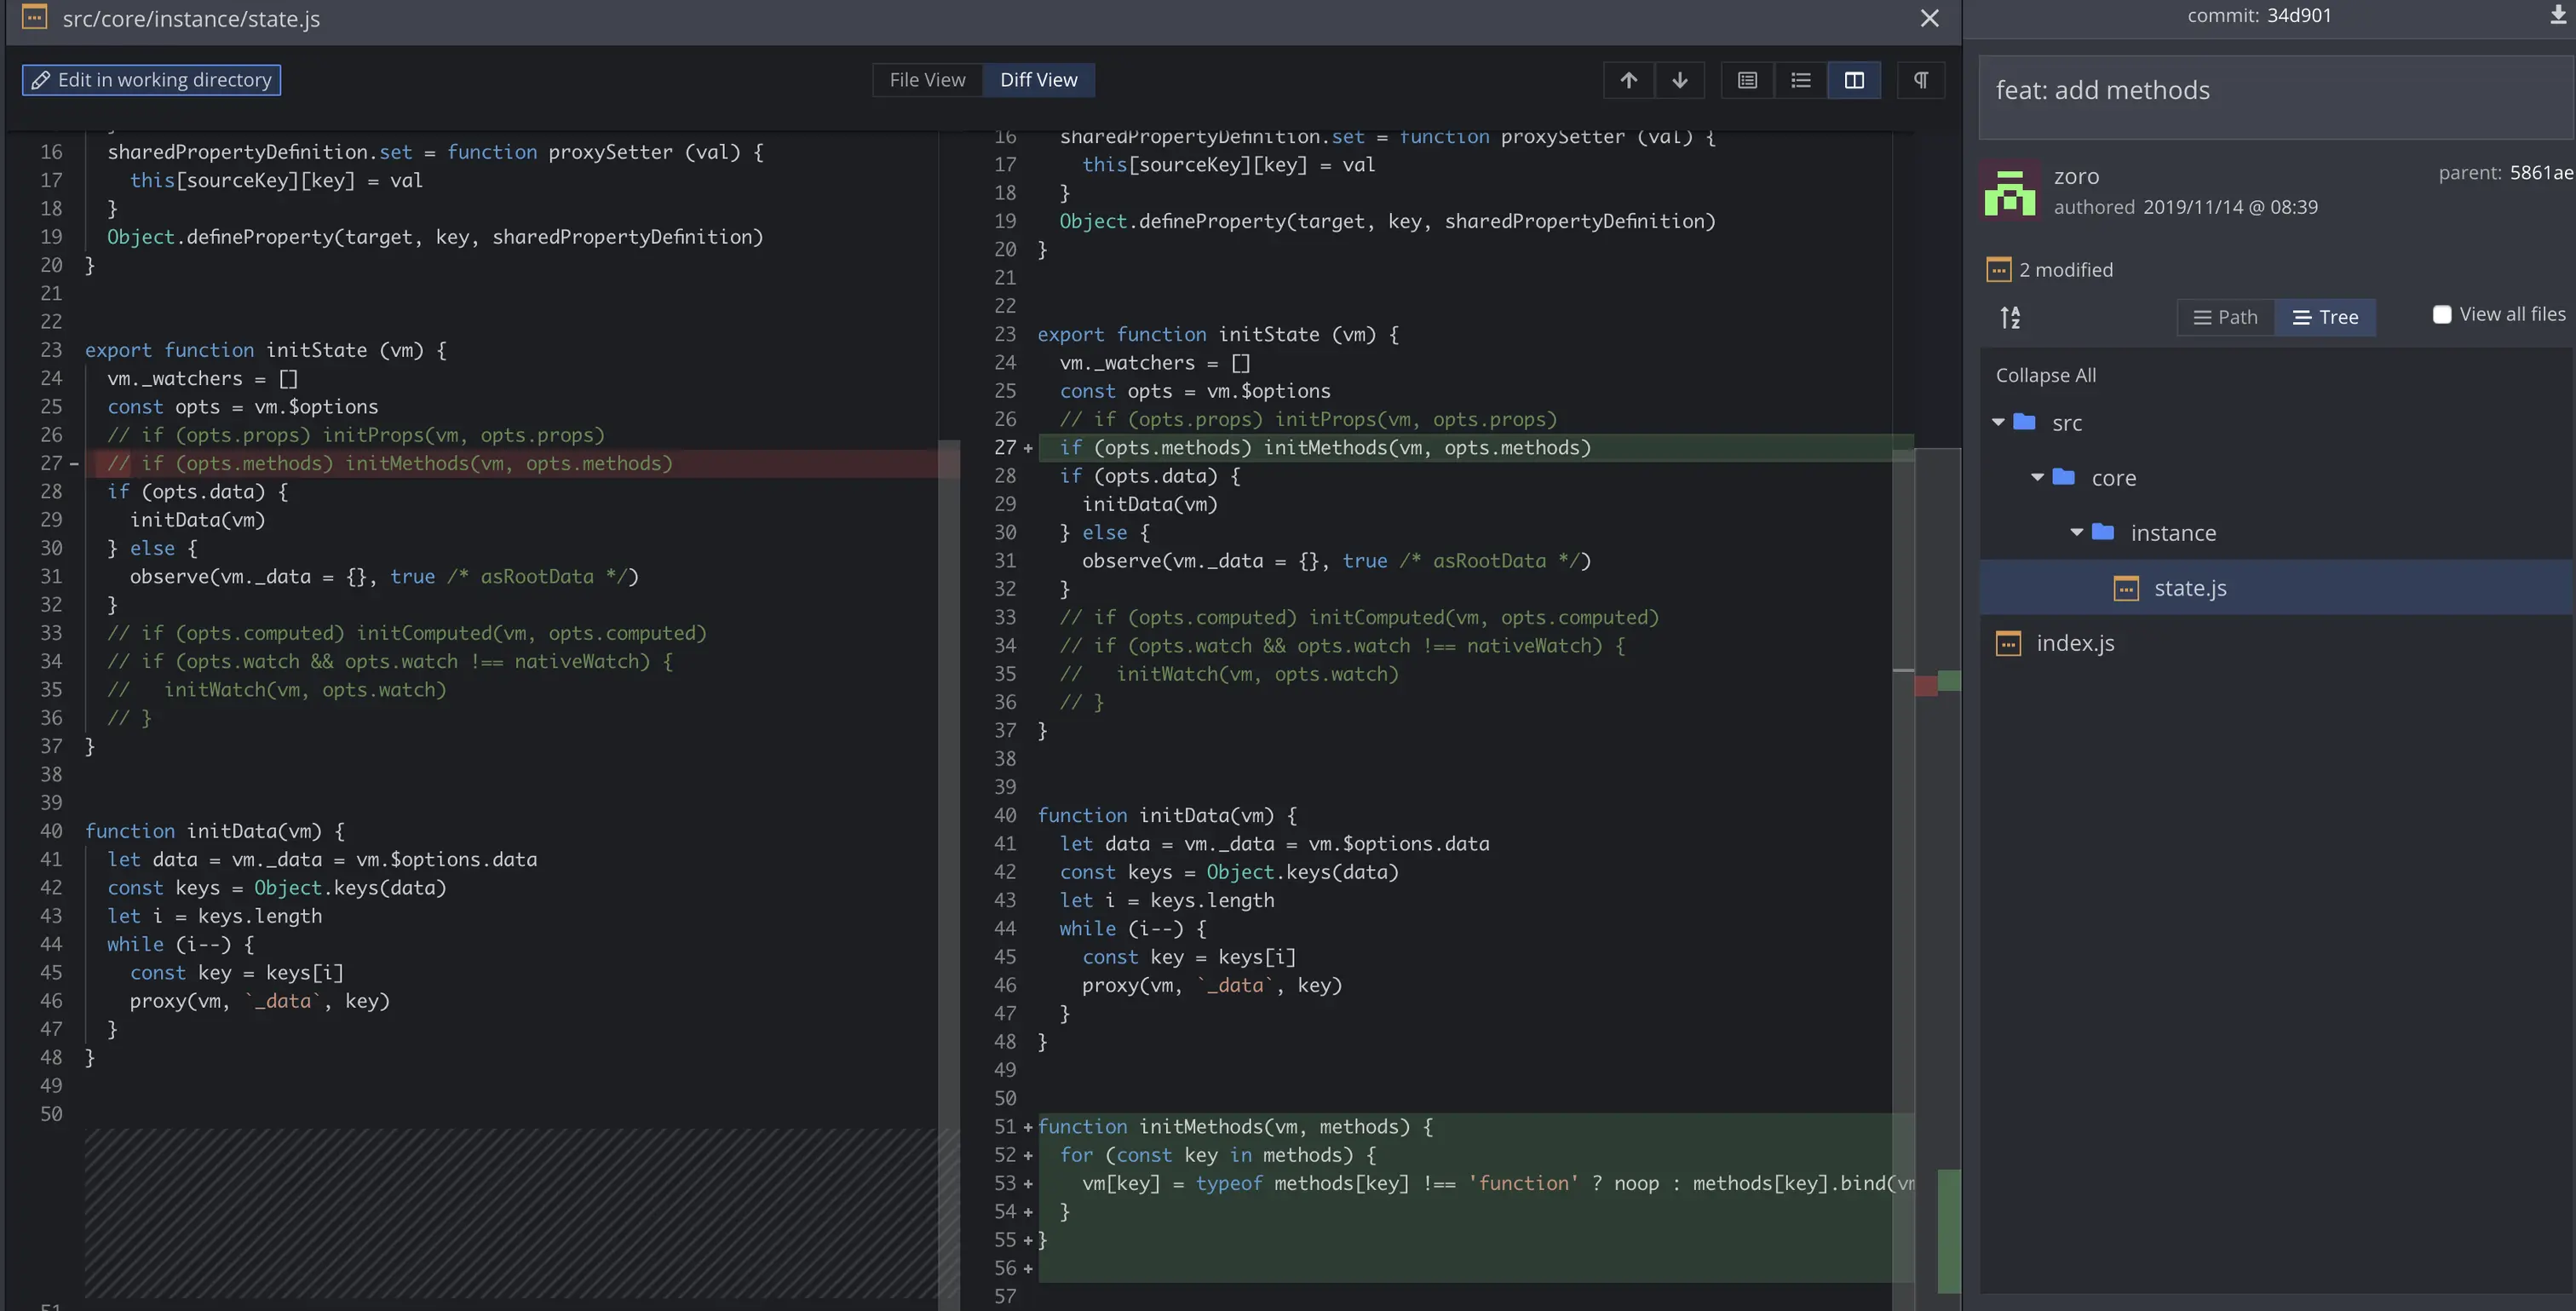The height and width of the screenshot is (1311, 2576).
Task: Select the Diff View tab
Action: 1038,80
